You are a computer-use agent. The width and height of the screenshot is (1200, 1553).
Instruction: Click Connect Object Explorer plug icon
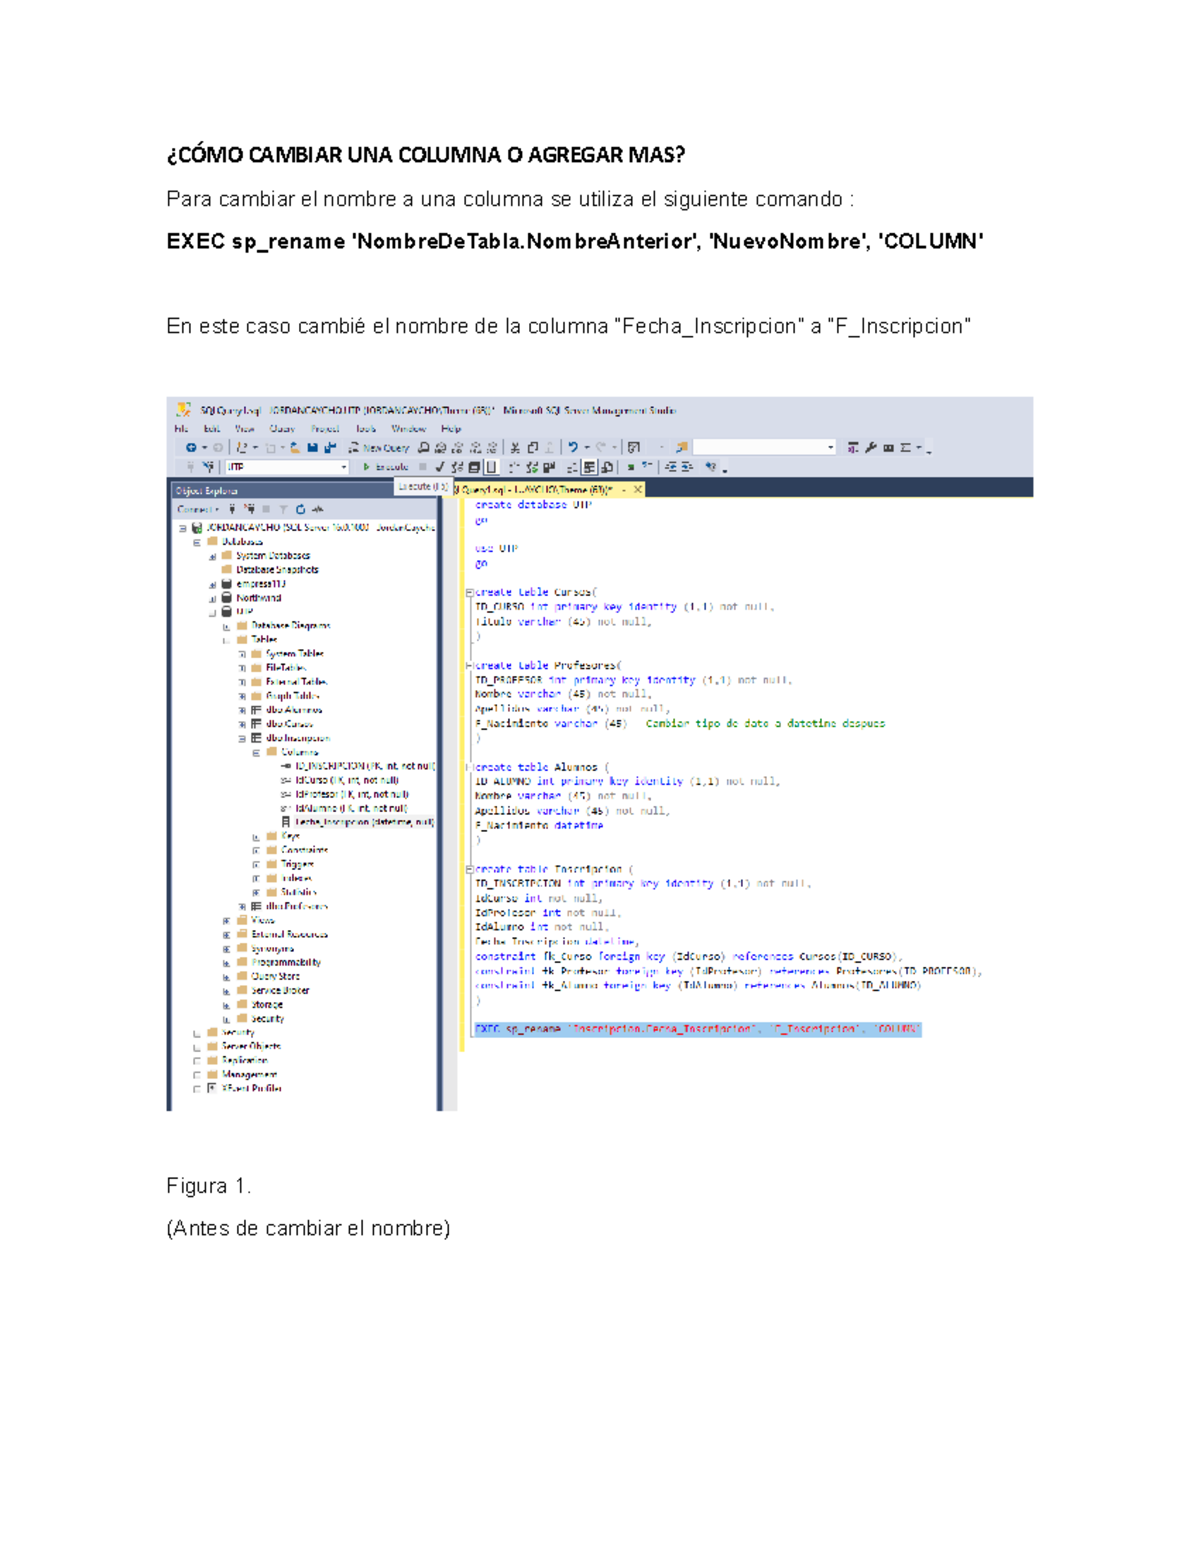[x=232, y=509]
